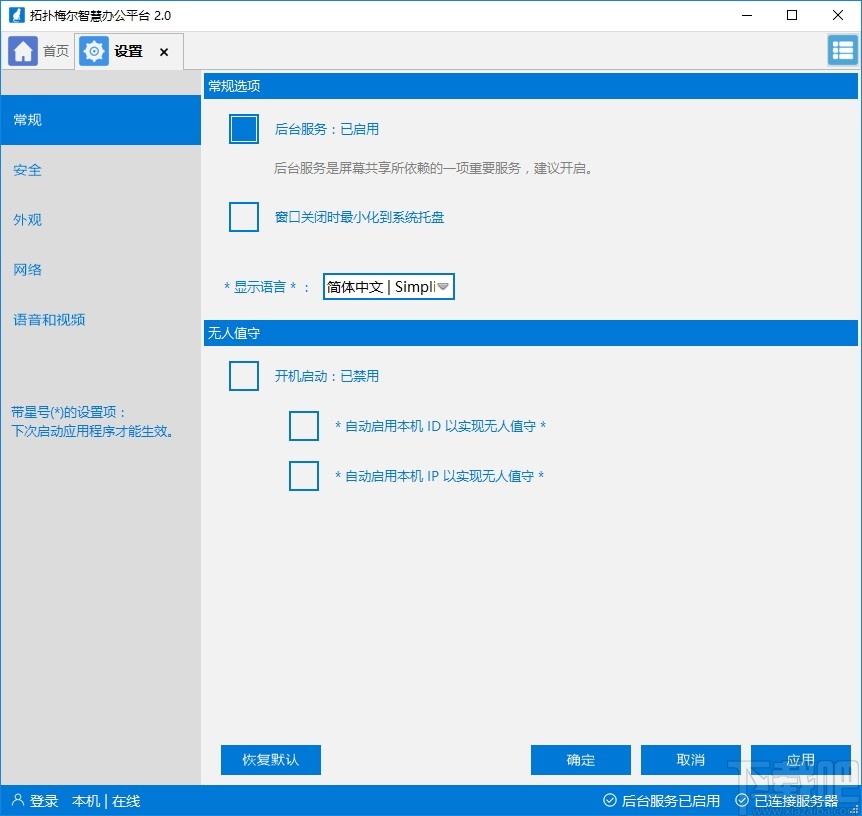The image size is (862, 816).
Task: Open the list view icon at top right
Action: [x=839, y=50]
